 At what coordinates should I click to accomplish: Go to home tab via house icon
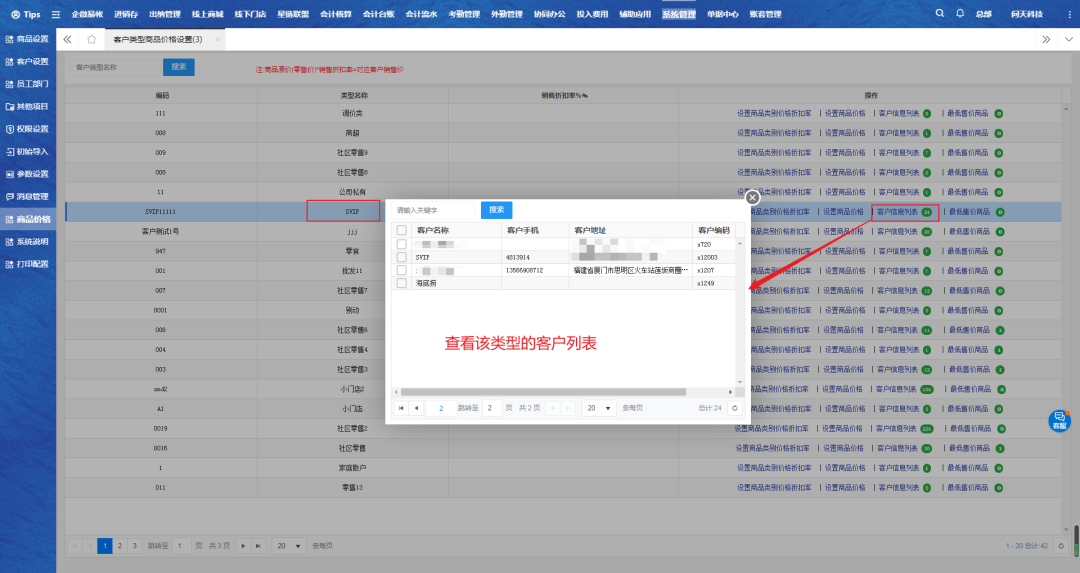pyautogui.click(x=92, y=39)
